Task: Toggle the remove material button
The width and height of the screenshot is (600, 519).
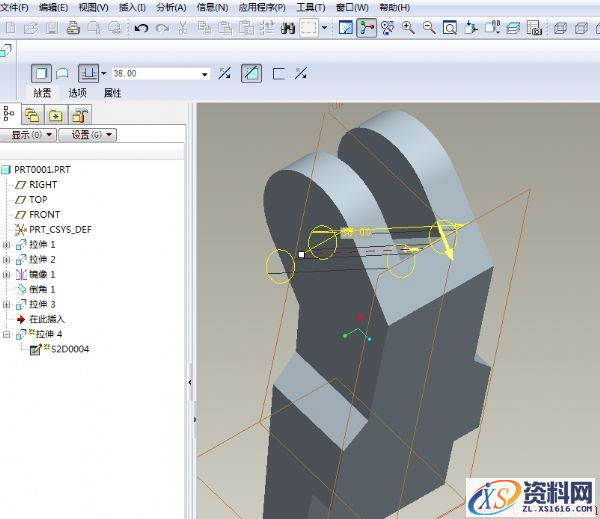Action: 252,73
